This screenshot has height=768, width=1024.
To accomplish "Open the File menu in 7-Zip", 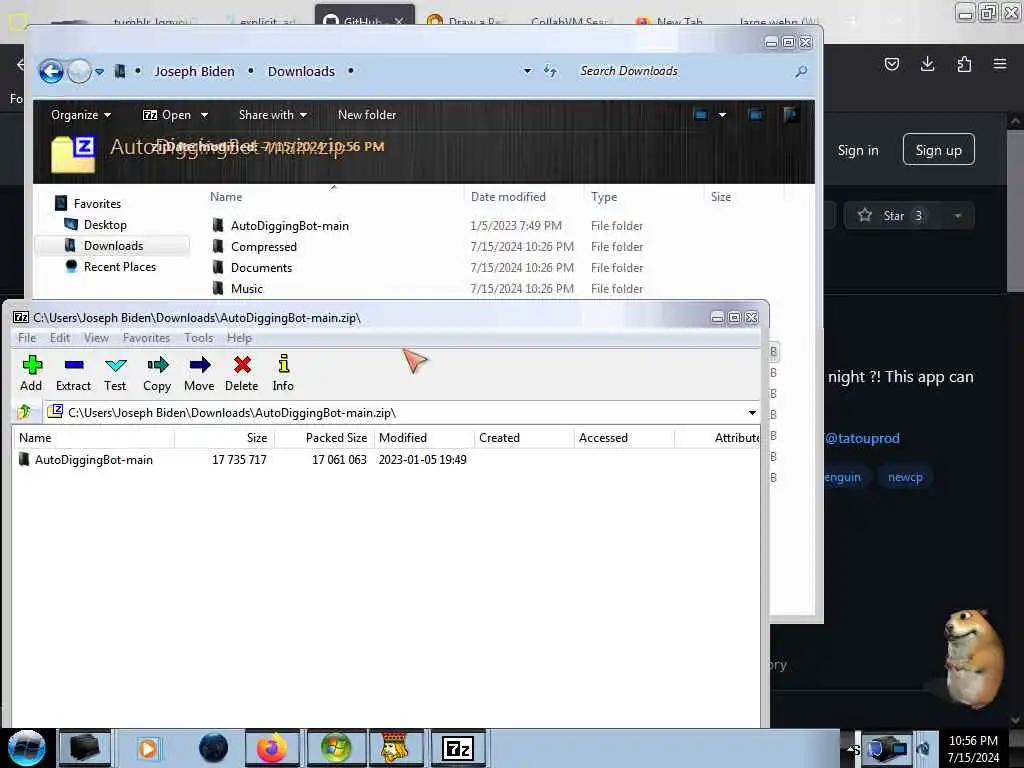I will click(27, 338).
